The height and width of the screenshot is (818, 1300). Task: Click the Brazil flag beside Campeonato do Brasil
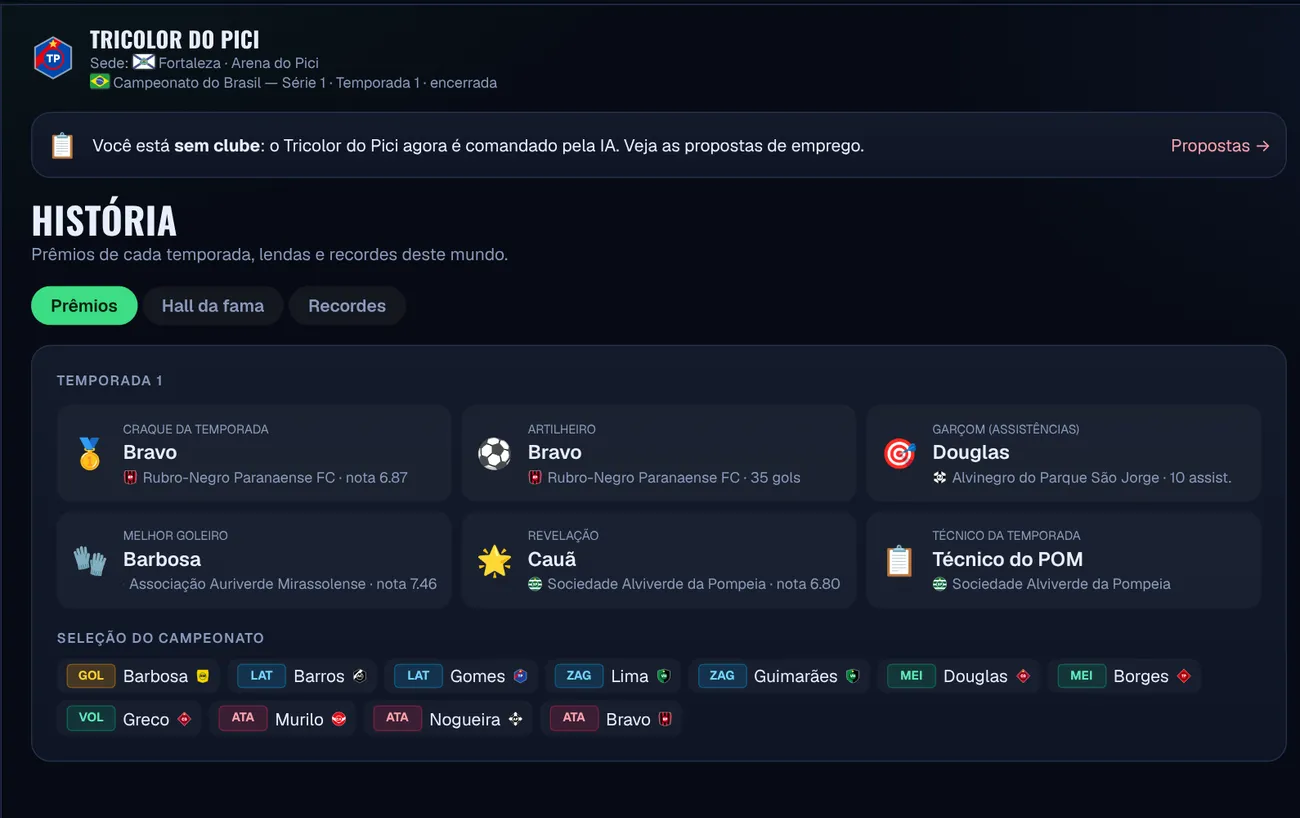pos(100,82)
